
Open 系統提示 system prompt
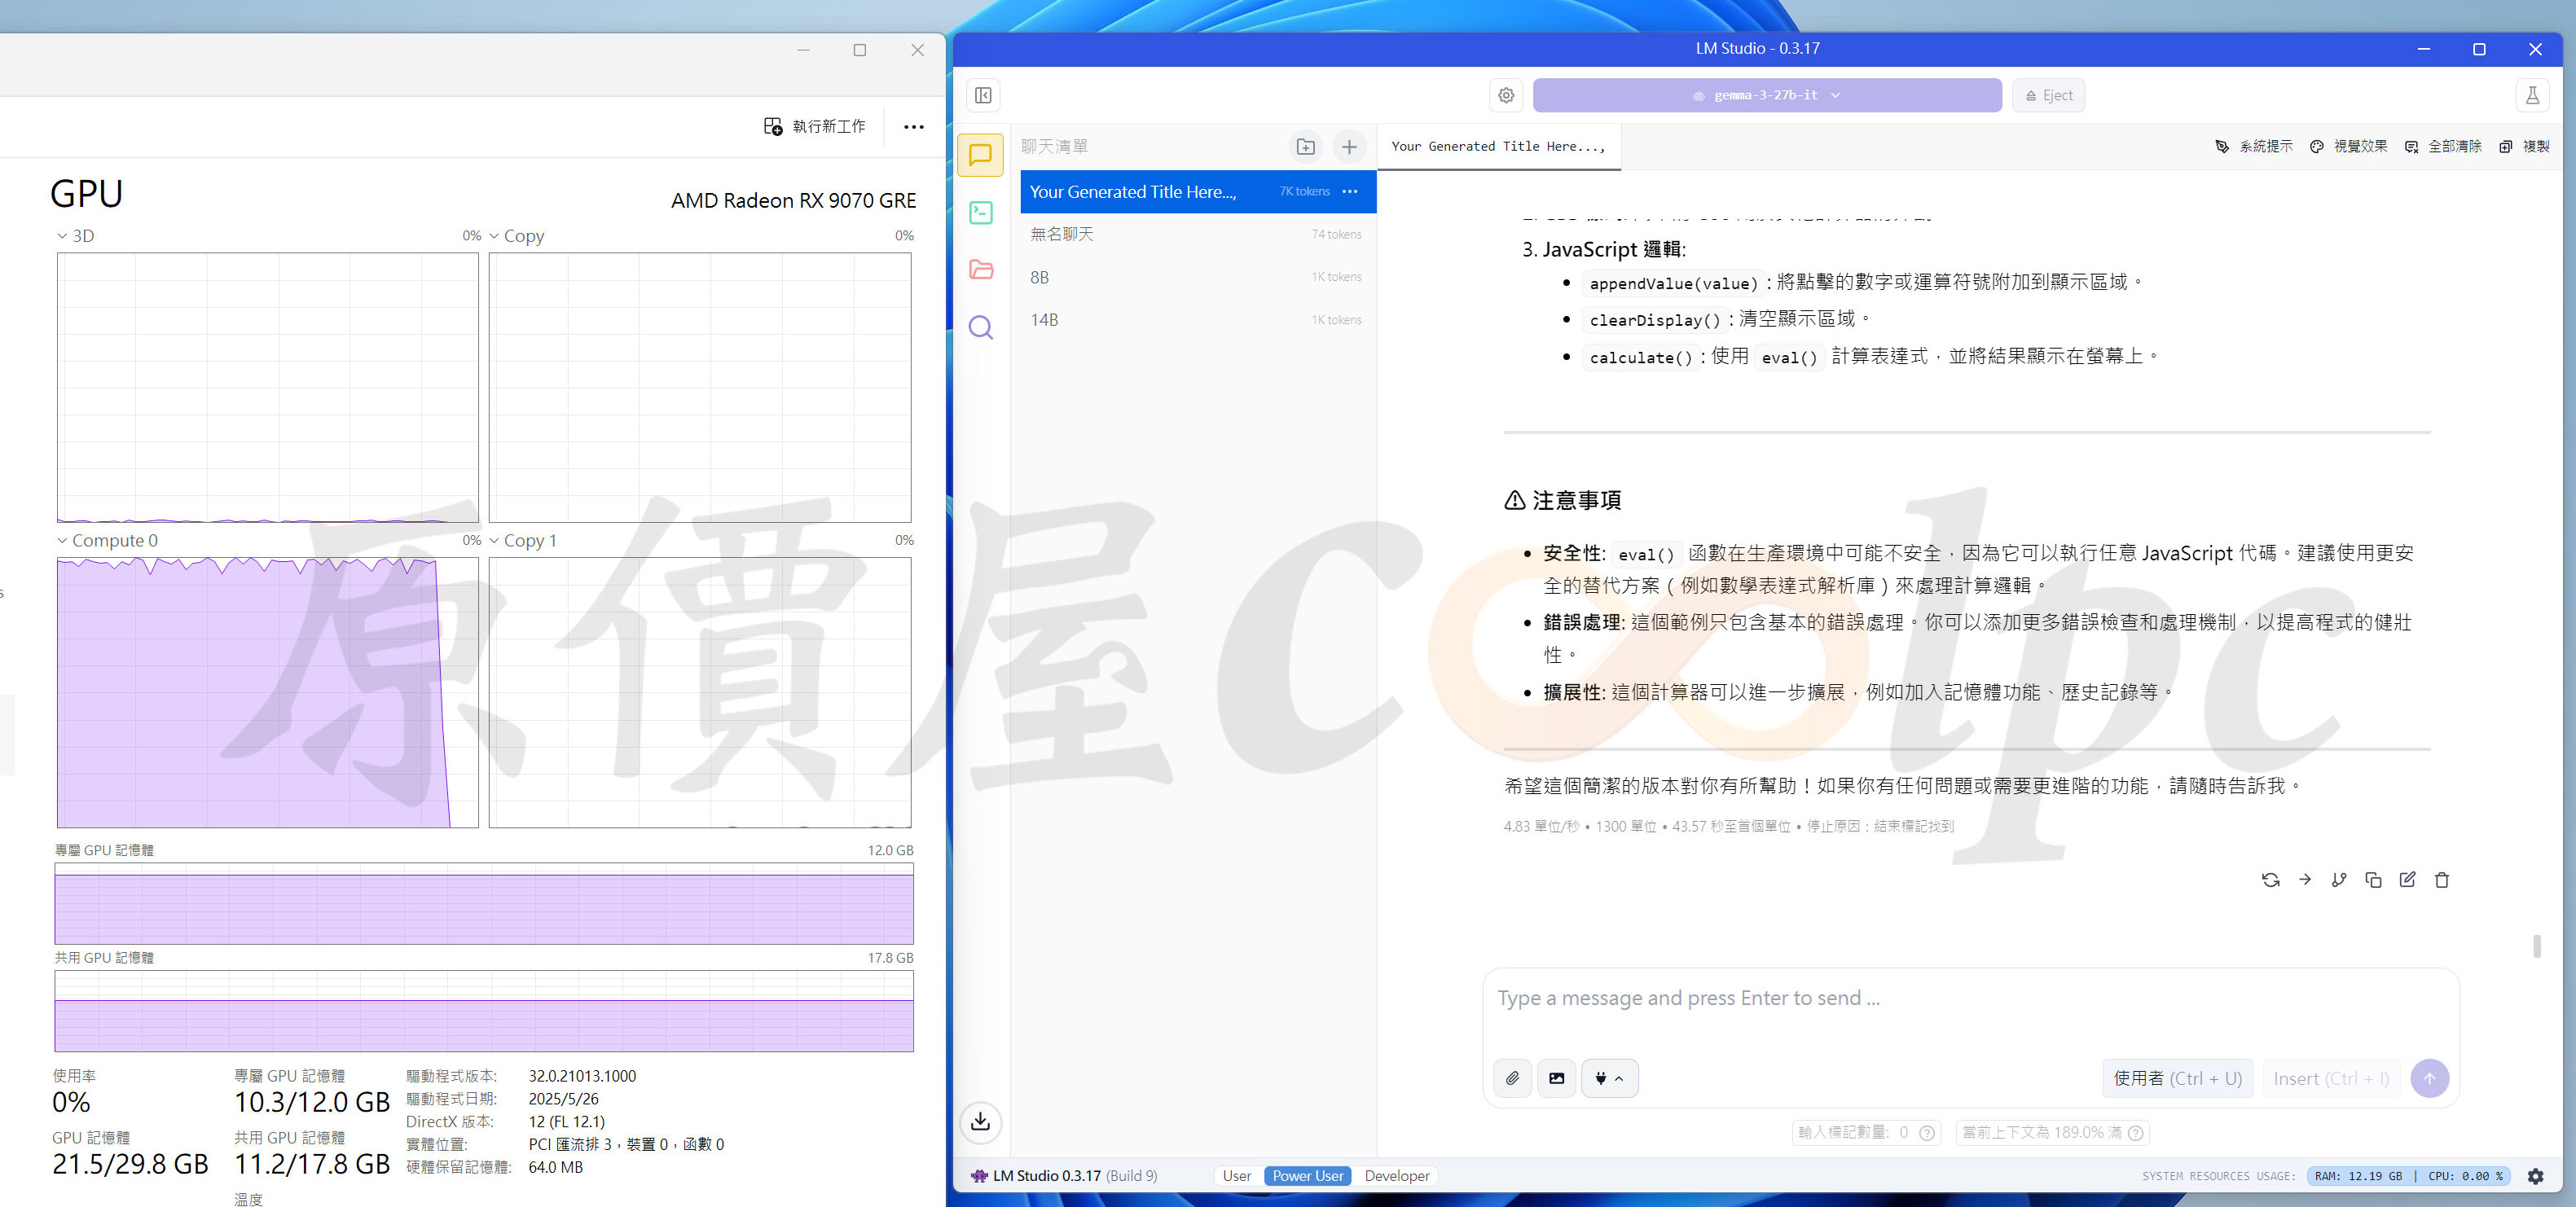pyautogui.click(x=2253, y=147)
